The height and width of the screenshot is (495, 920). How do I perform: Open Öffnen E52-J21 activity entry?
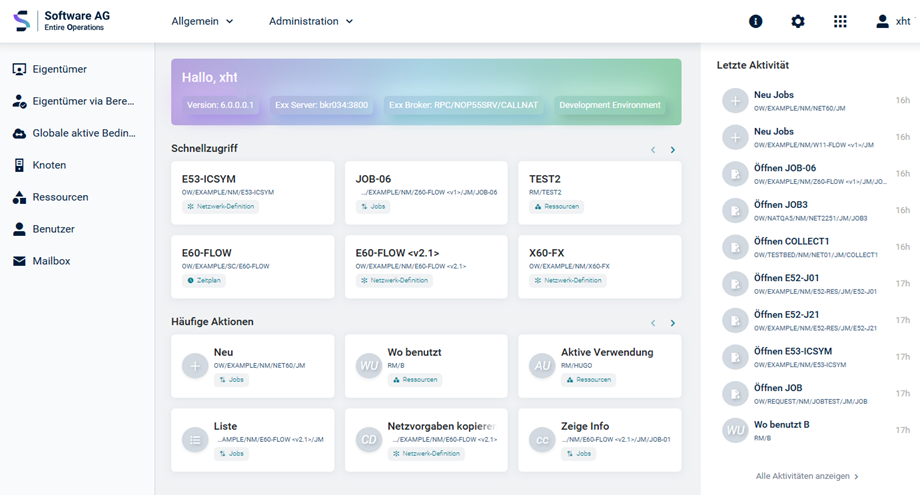point(816,321)
